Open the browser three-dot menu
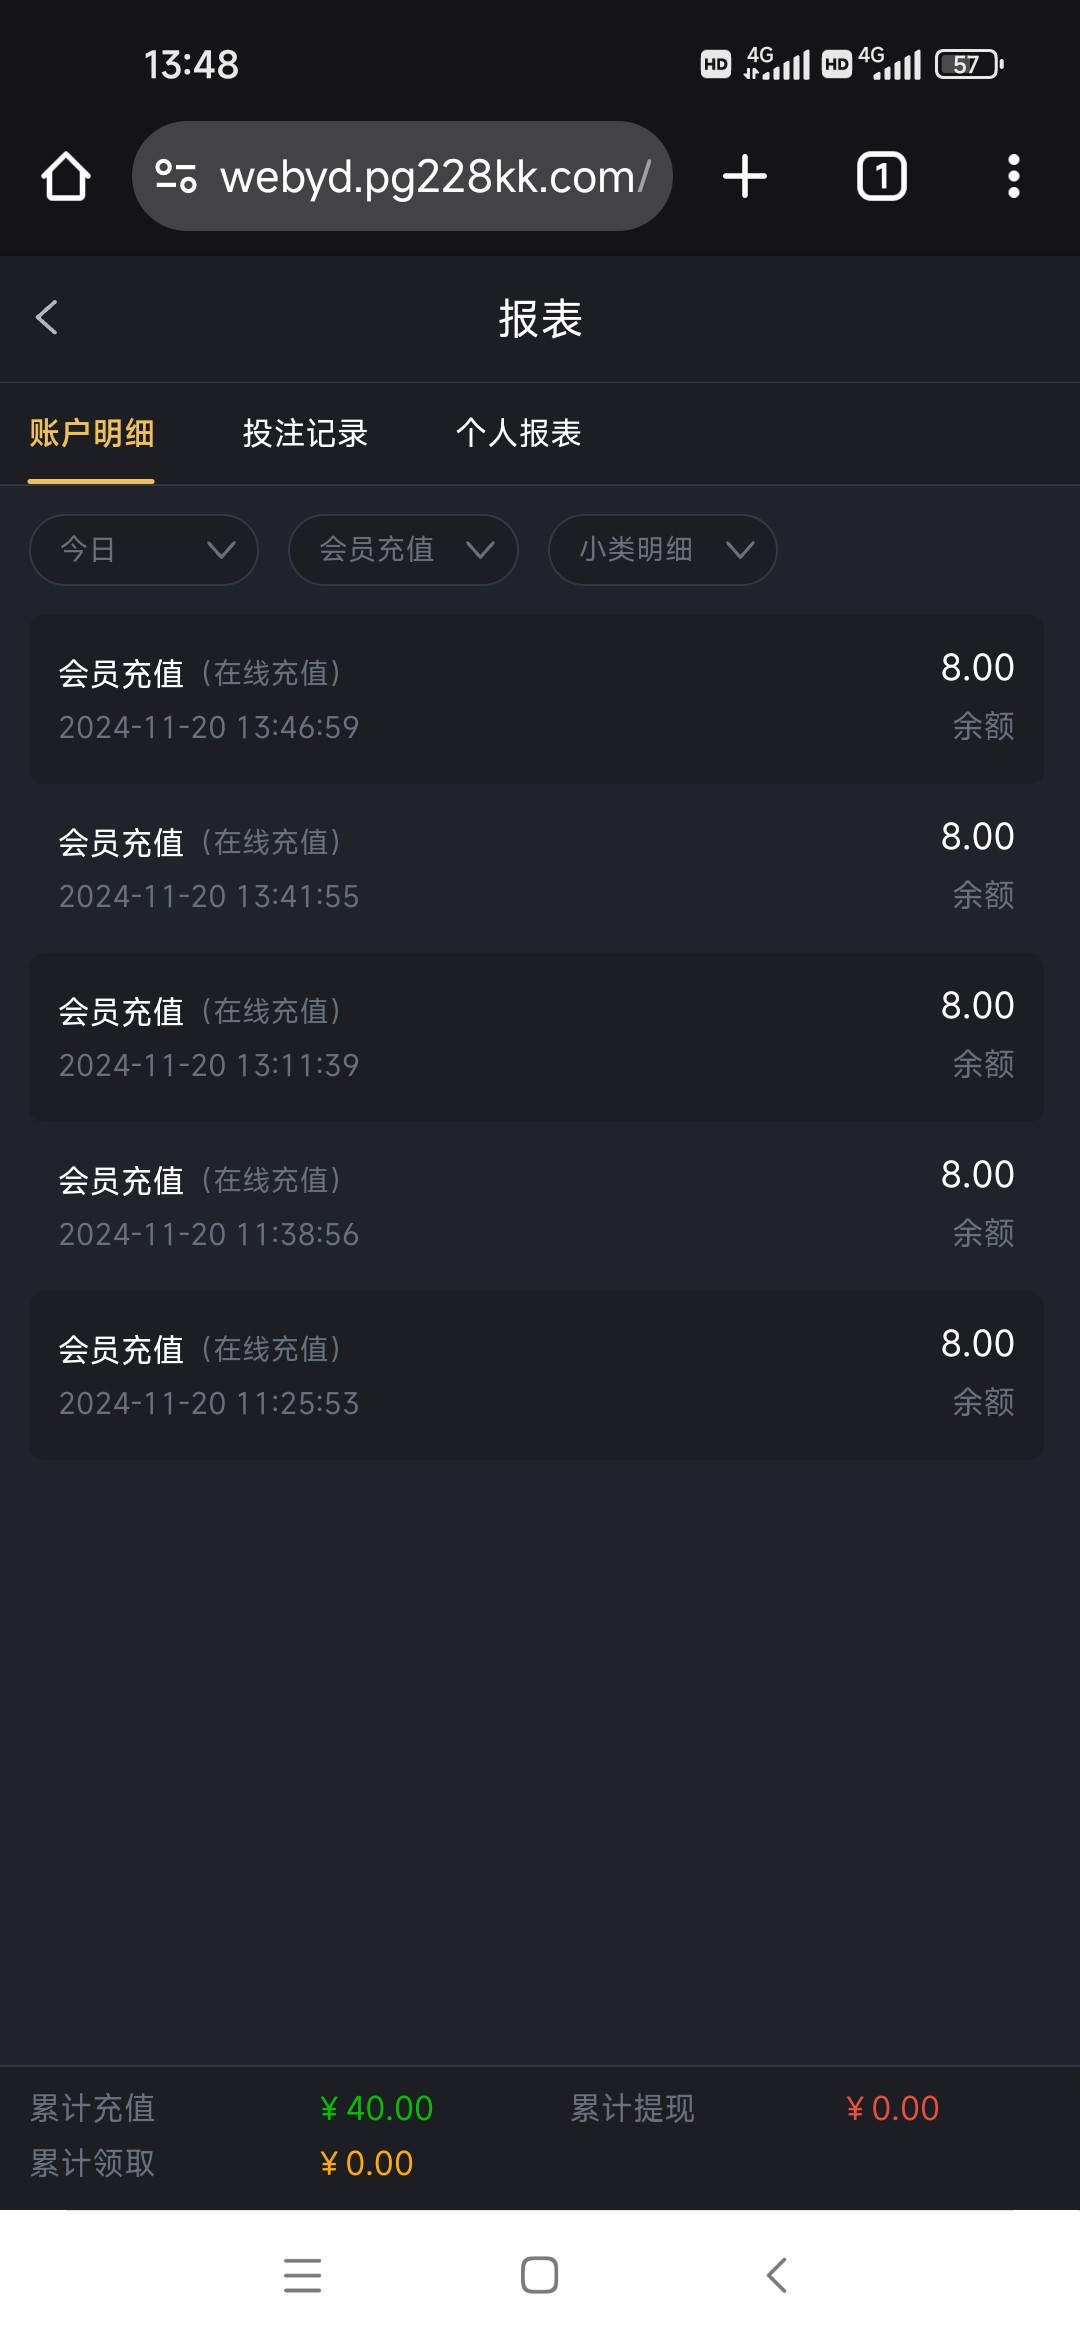Viewport: 1080px width, 2340px height. pyautogui.click(x=1013, y=177)
